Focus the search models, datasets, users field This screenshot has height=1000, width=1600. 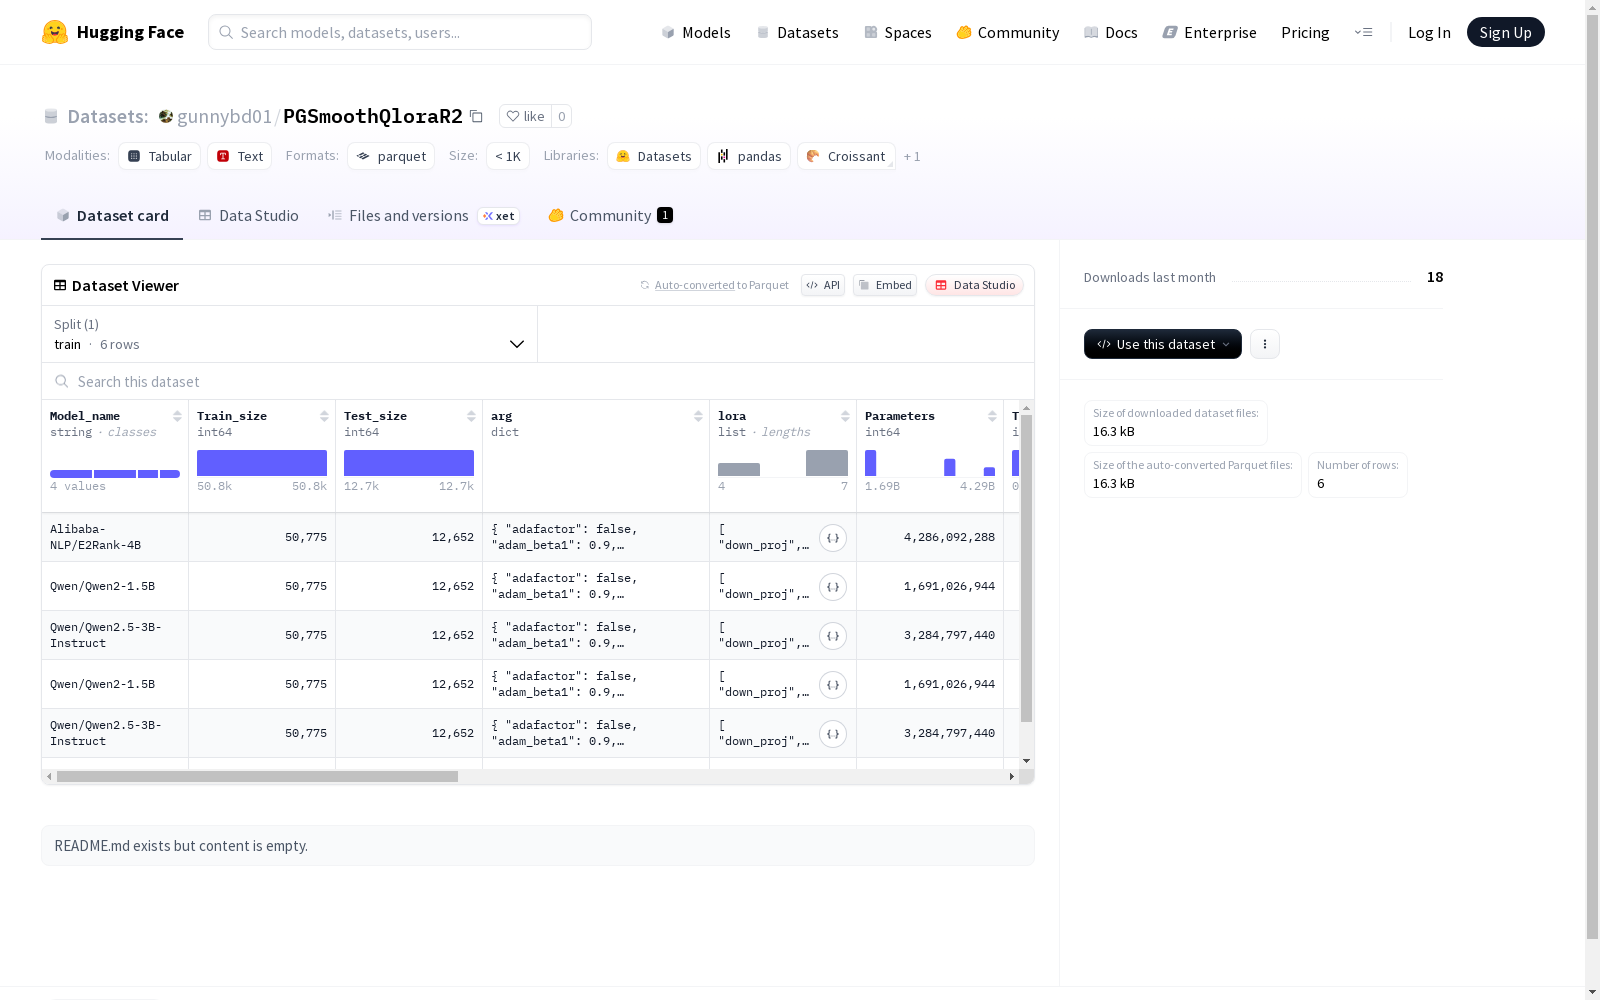[x=400, y=32]
